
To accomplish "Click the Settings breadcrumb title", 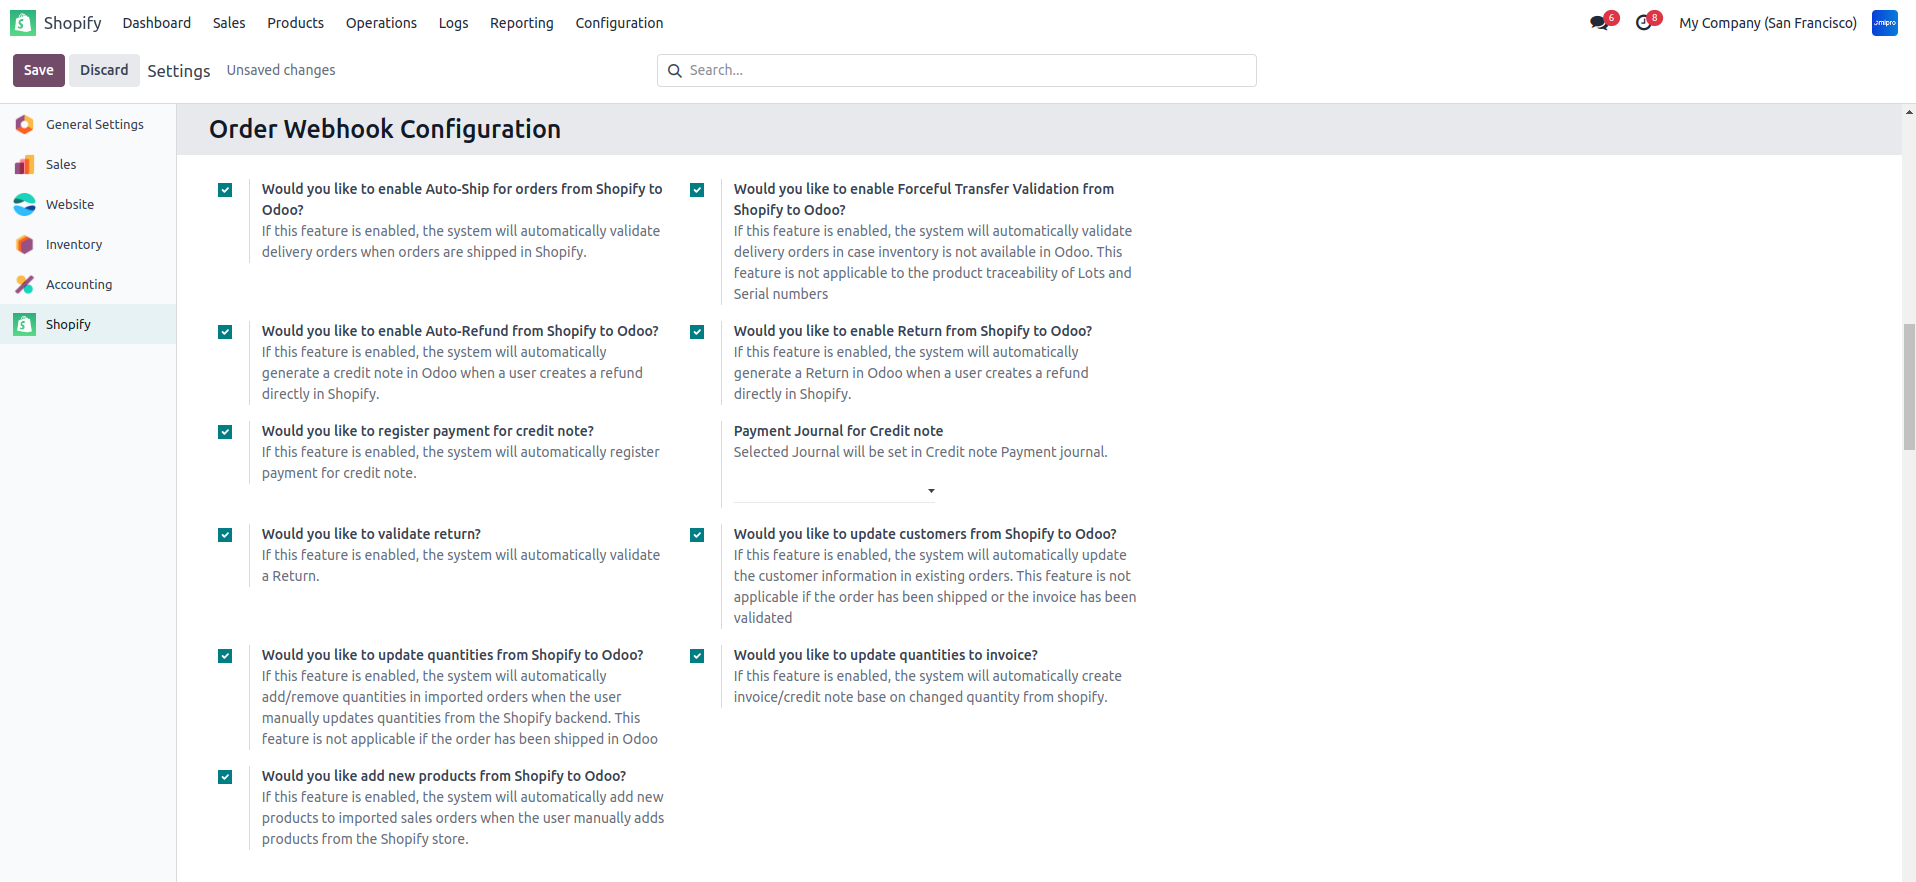I will click(x=179, y=71).
